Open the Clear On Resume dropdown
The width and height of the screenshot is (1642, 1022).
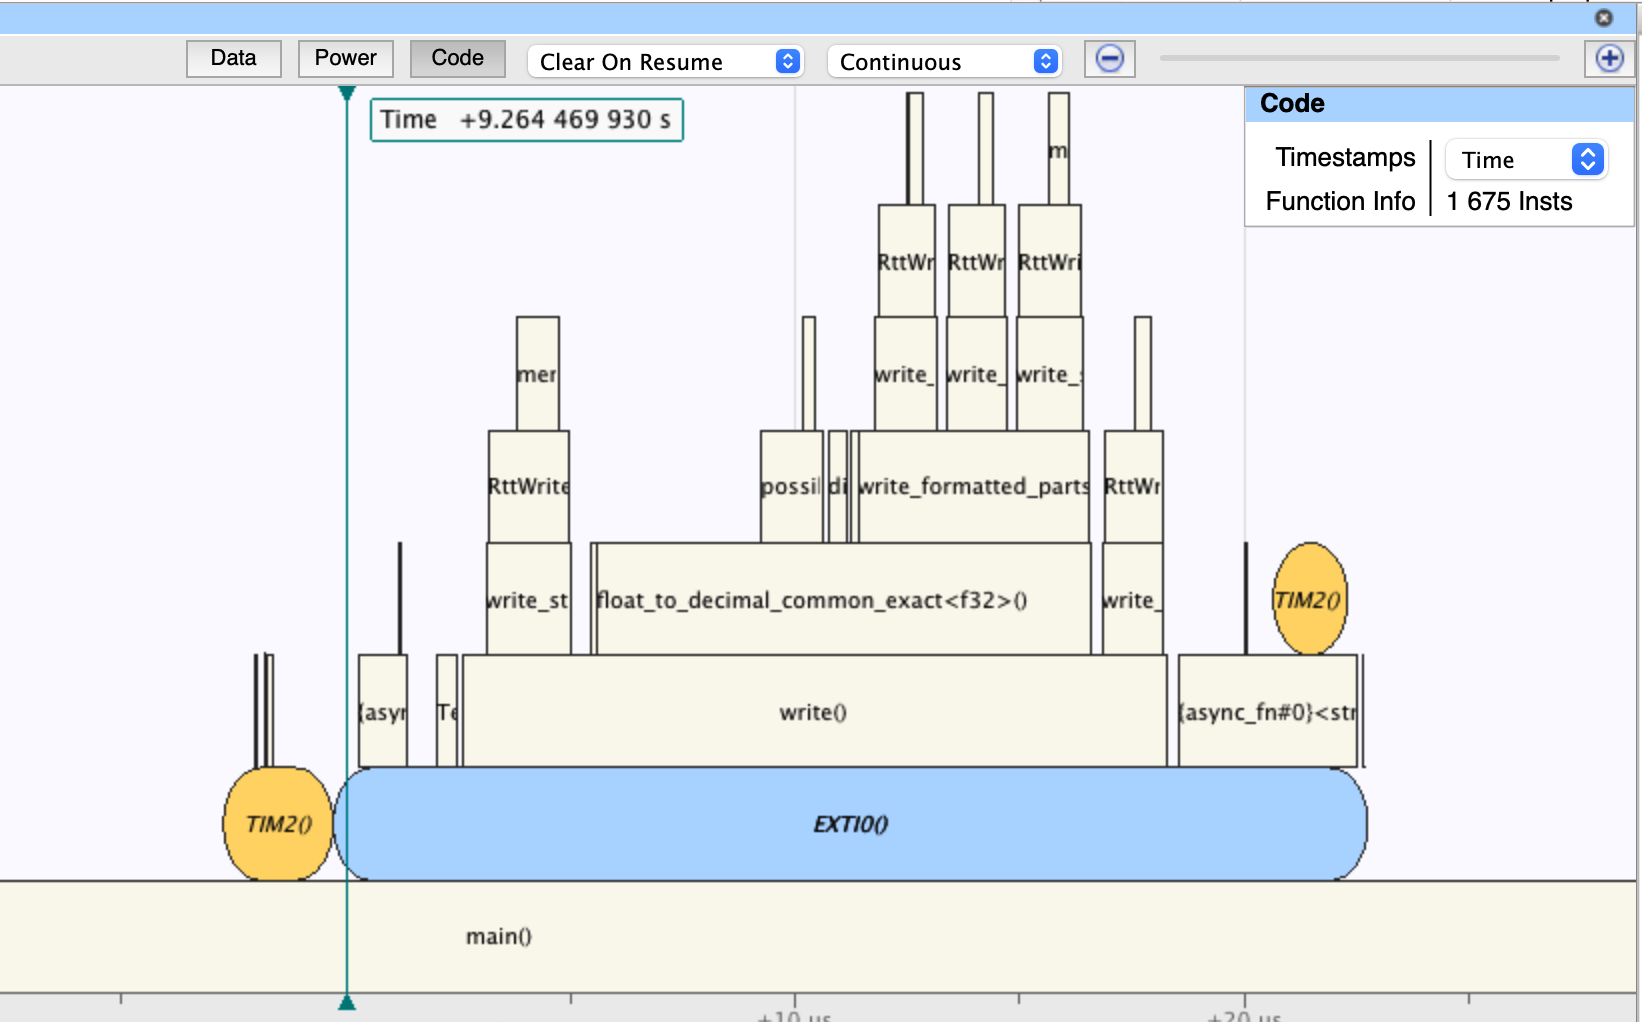pos(664,61)
